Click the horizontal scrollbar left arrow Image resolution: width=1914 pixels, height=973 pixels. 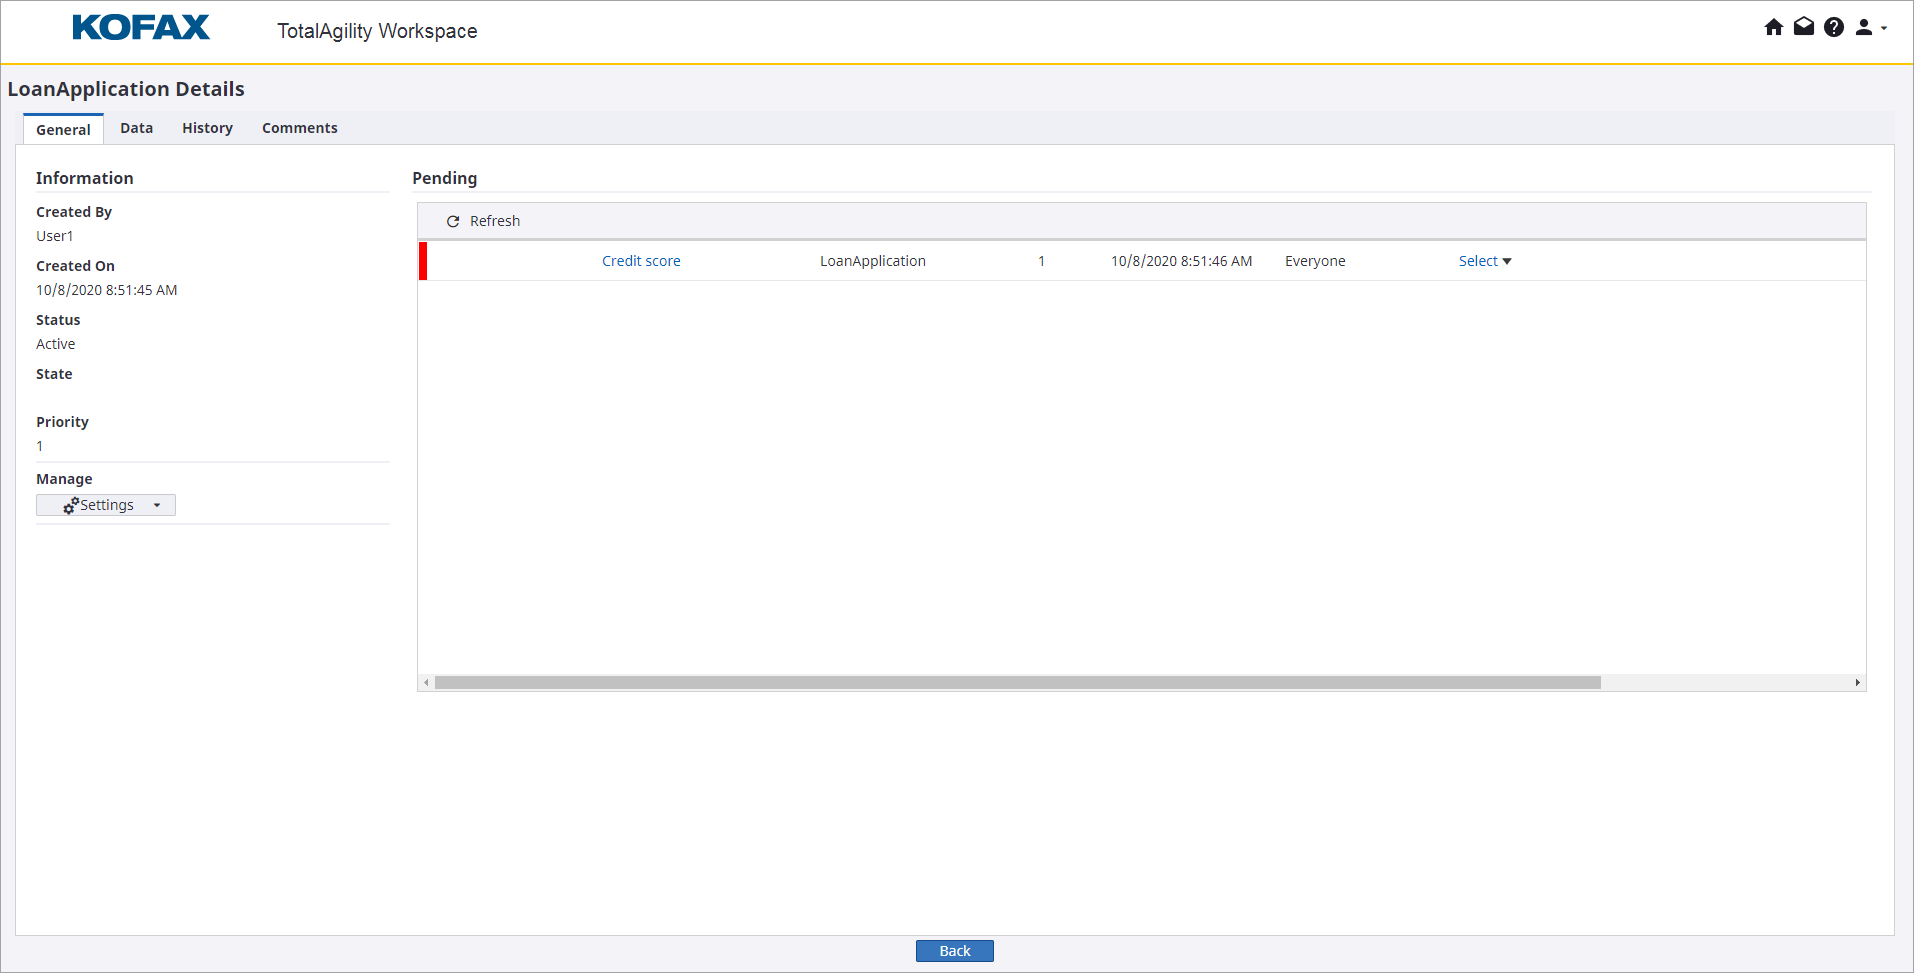(426, 683)
